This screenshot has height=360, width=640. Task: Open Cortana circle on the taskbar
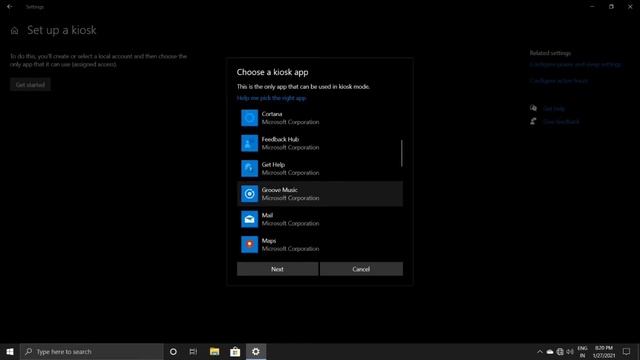(173, 351)
